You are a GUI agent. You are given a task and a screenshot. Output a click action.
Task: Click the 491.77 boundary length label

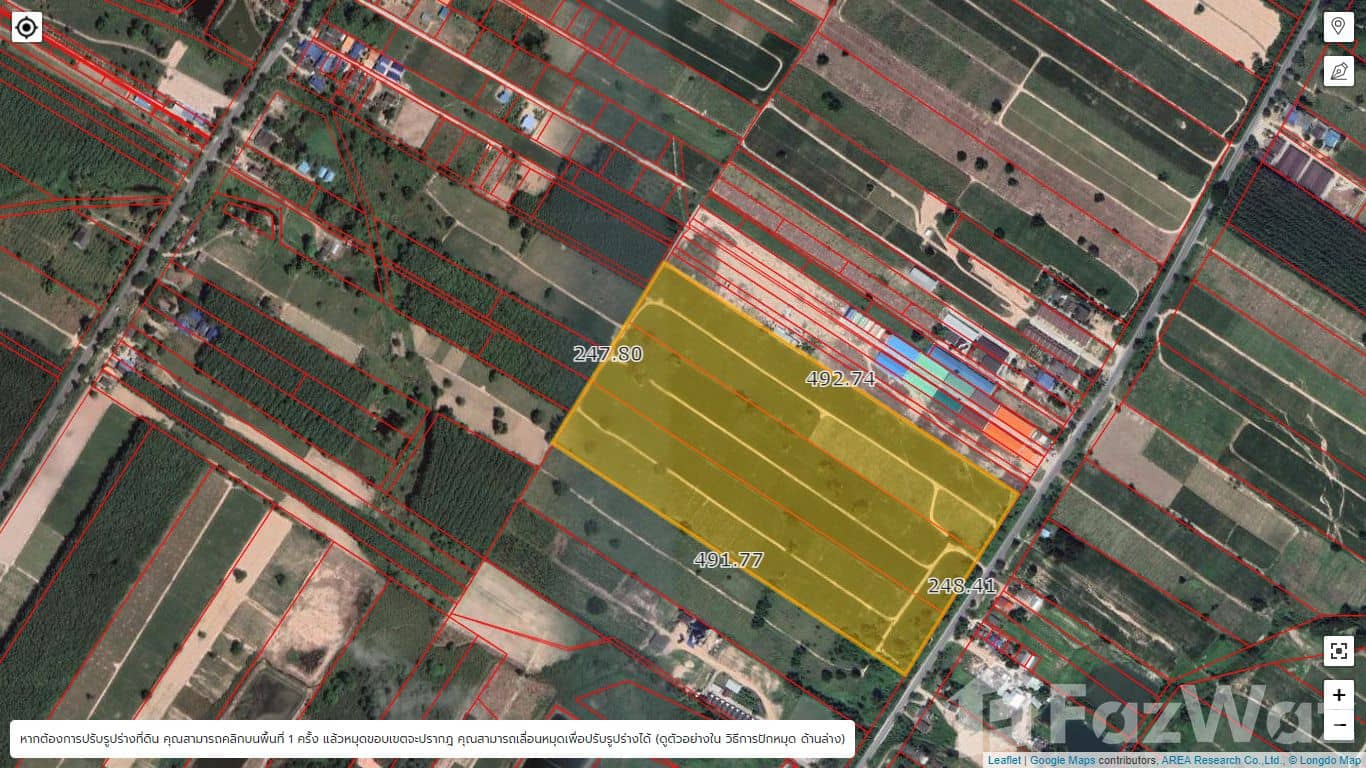728,560
